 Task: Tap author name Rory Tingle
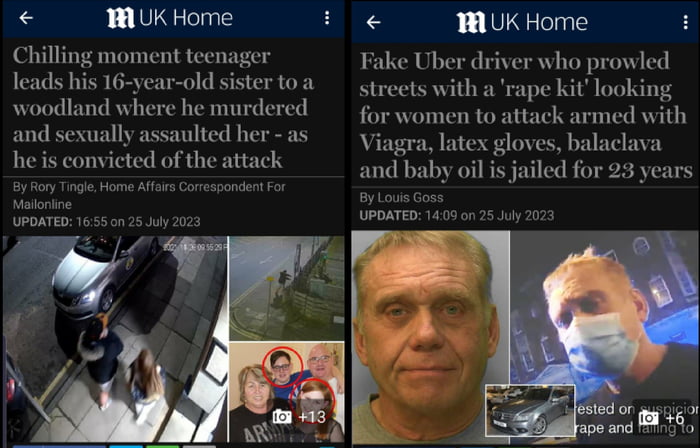[x=62, y=187]
